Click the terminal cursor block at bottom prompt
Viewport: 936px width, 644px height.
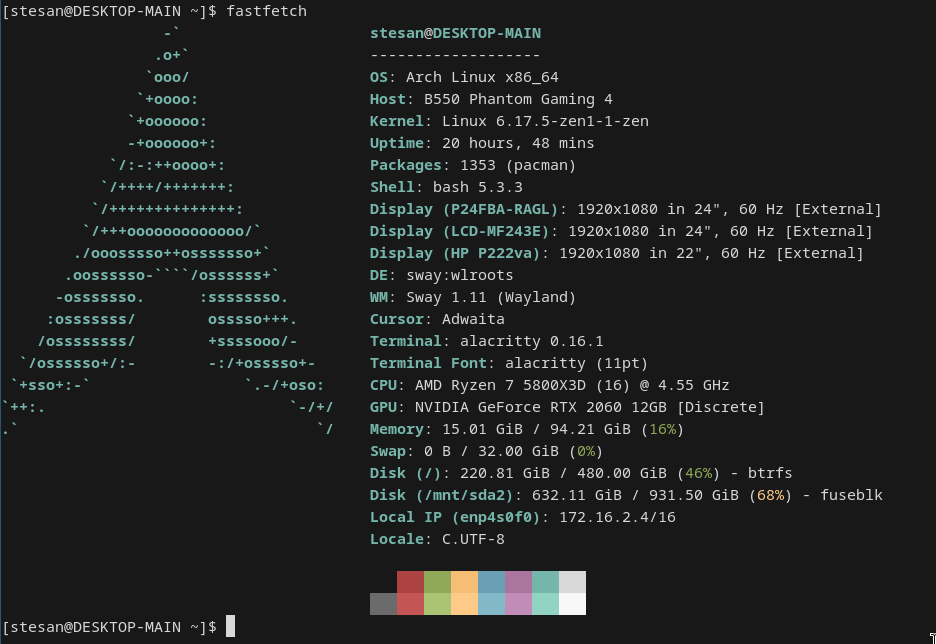pos(230,627)
